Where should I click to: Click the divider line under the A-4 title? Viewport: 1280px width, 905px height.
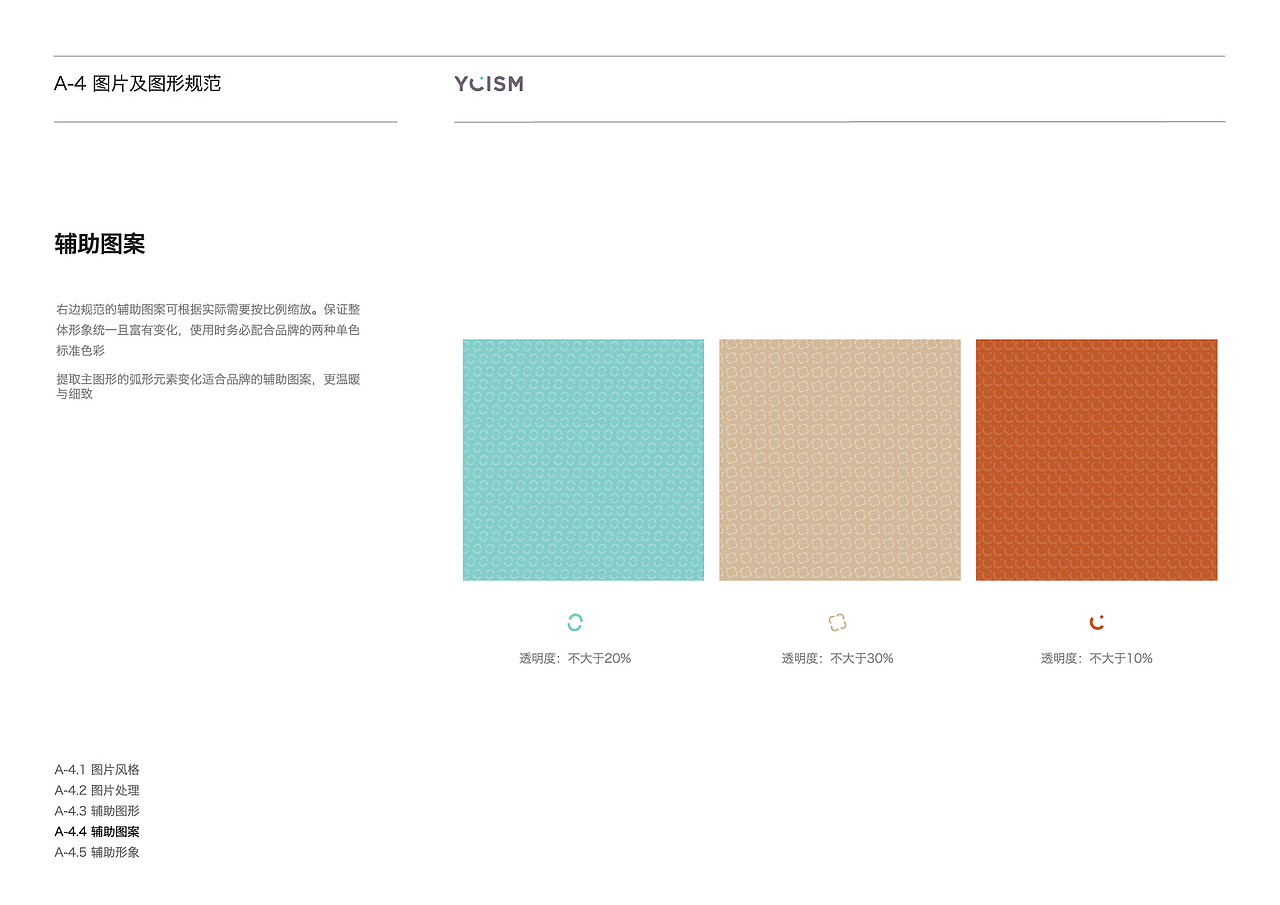(225, 122)
